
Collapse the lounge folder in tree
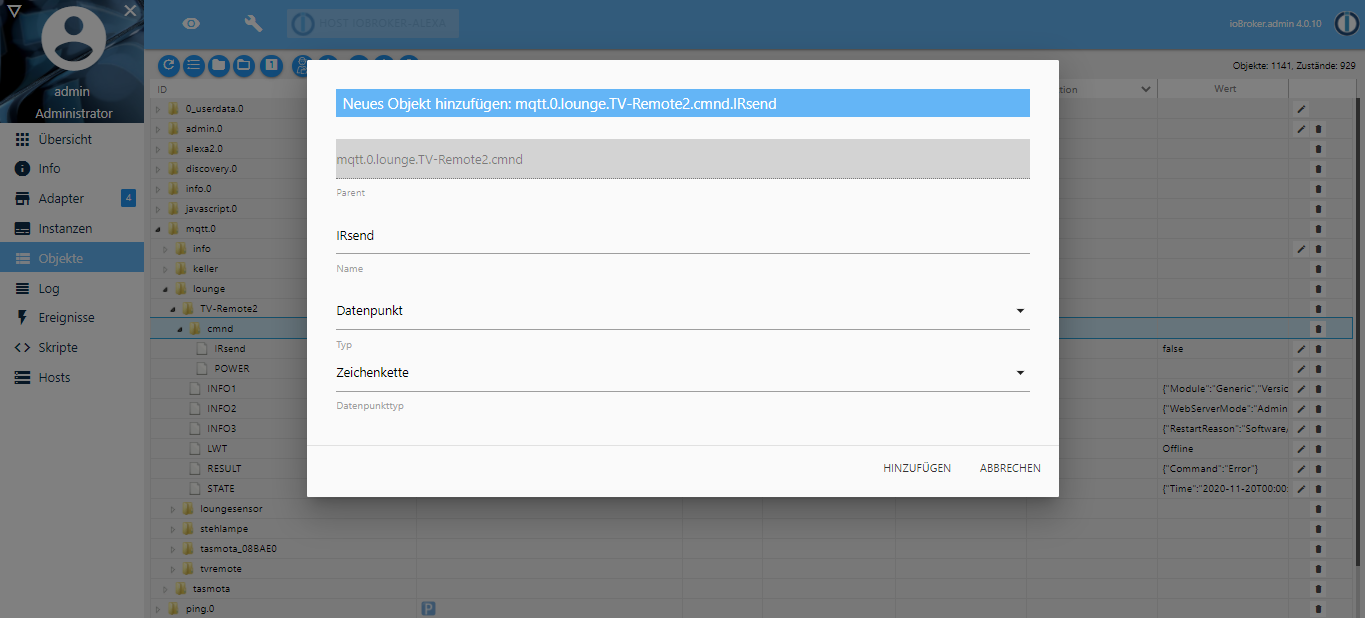[165, 288]
